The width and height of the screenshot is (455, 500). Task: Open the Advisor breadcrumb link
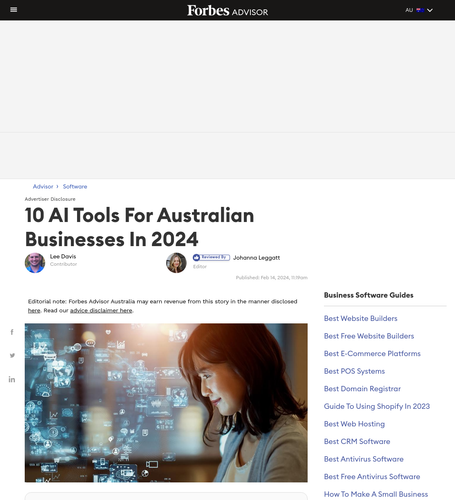(43, 187)
